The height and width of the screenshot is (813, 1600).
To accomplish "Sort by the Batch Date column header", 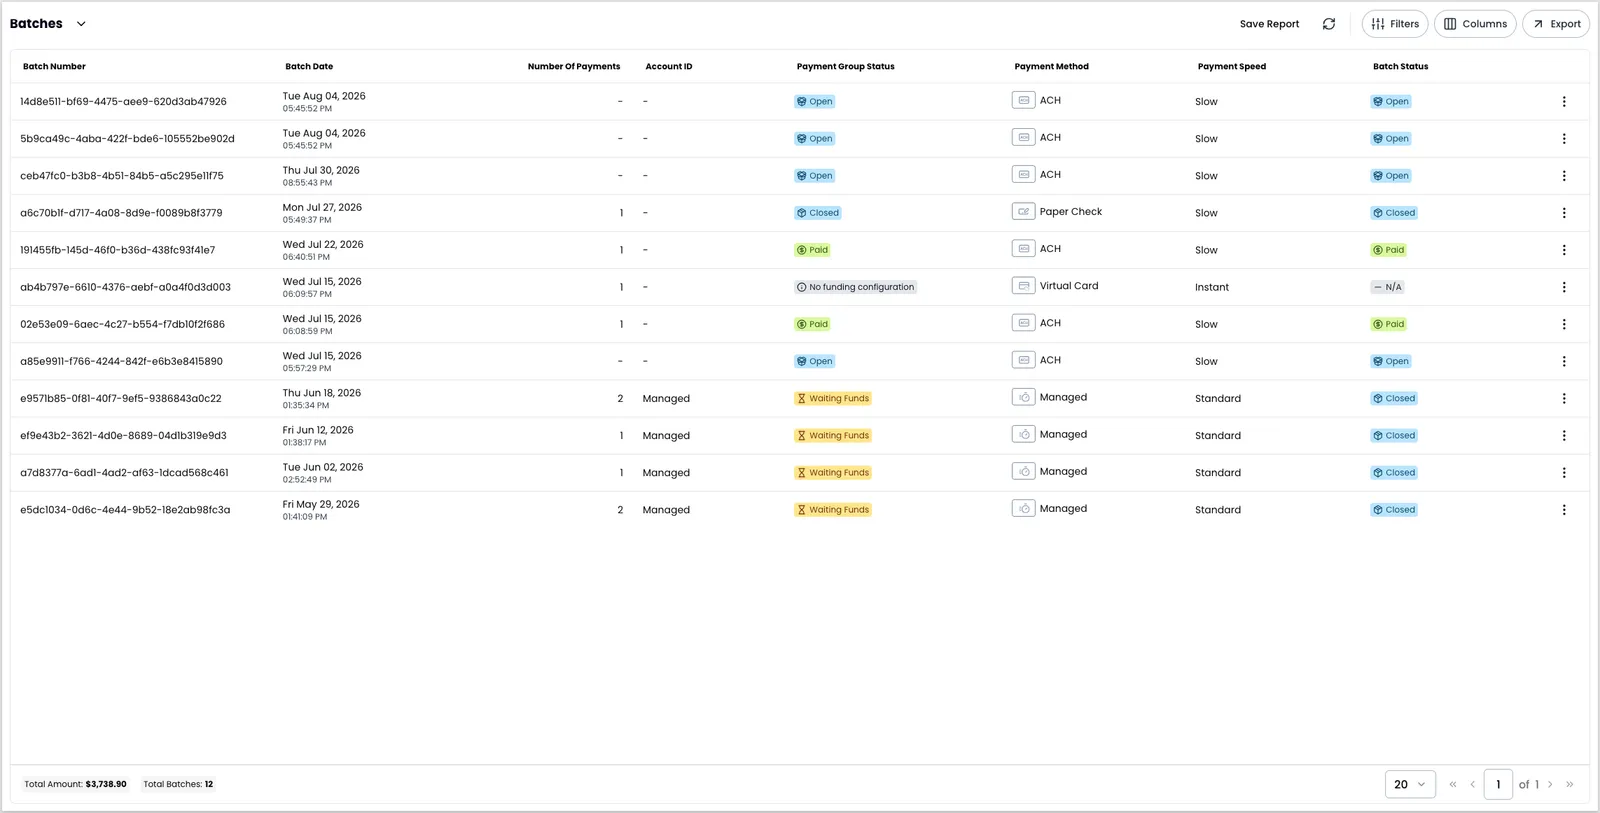I will pos(309,67).
